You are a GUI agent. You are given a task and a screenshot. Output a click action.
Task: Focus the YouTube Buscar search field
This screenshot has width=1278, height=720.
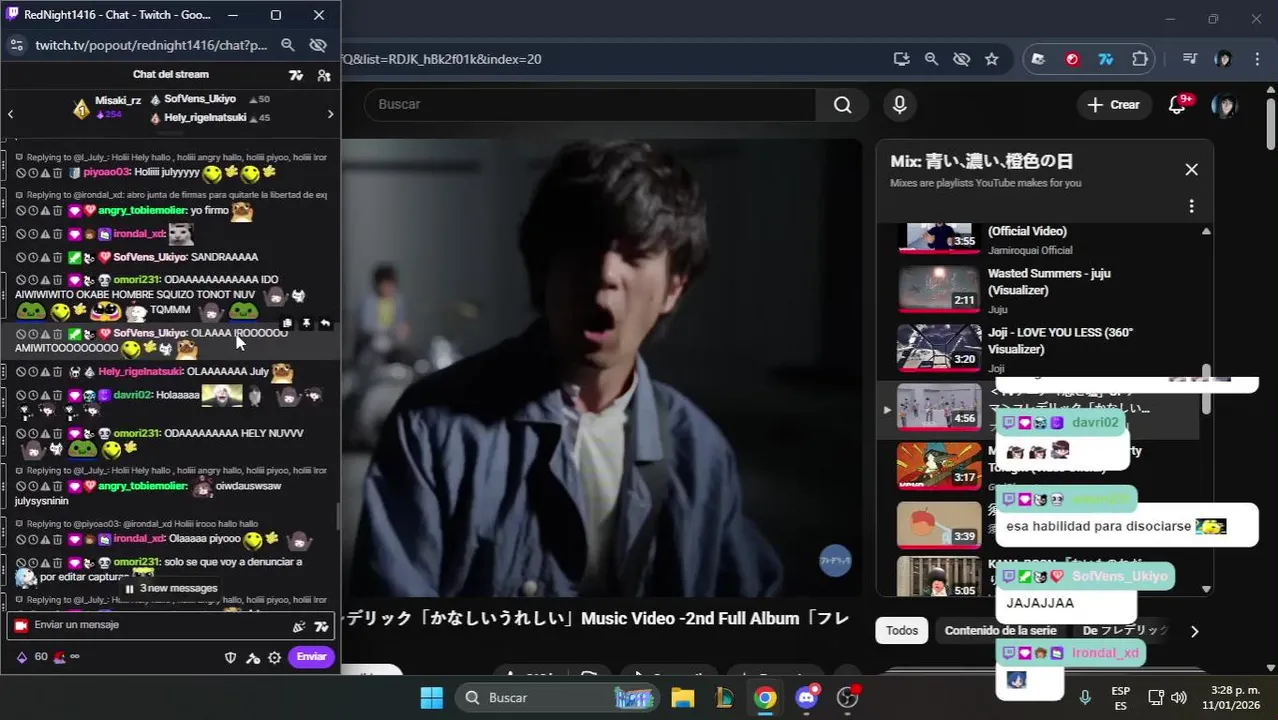pos(590,104)
